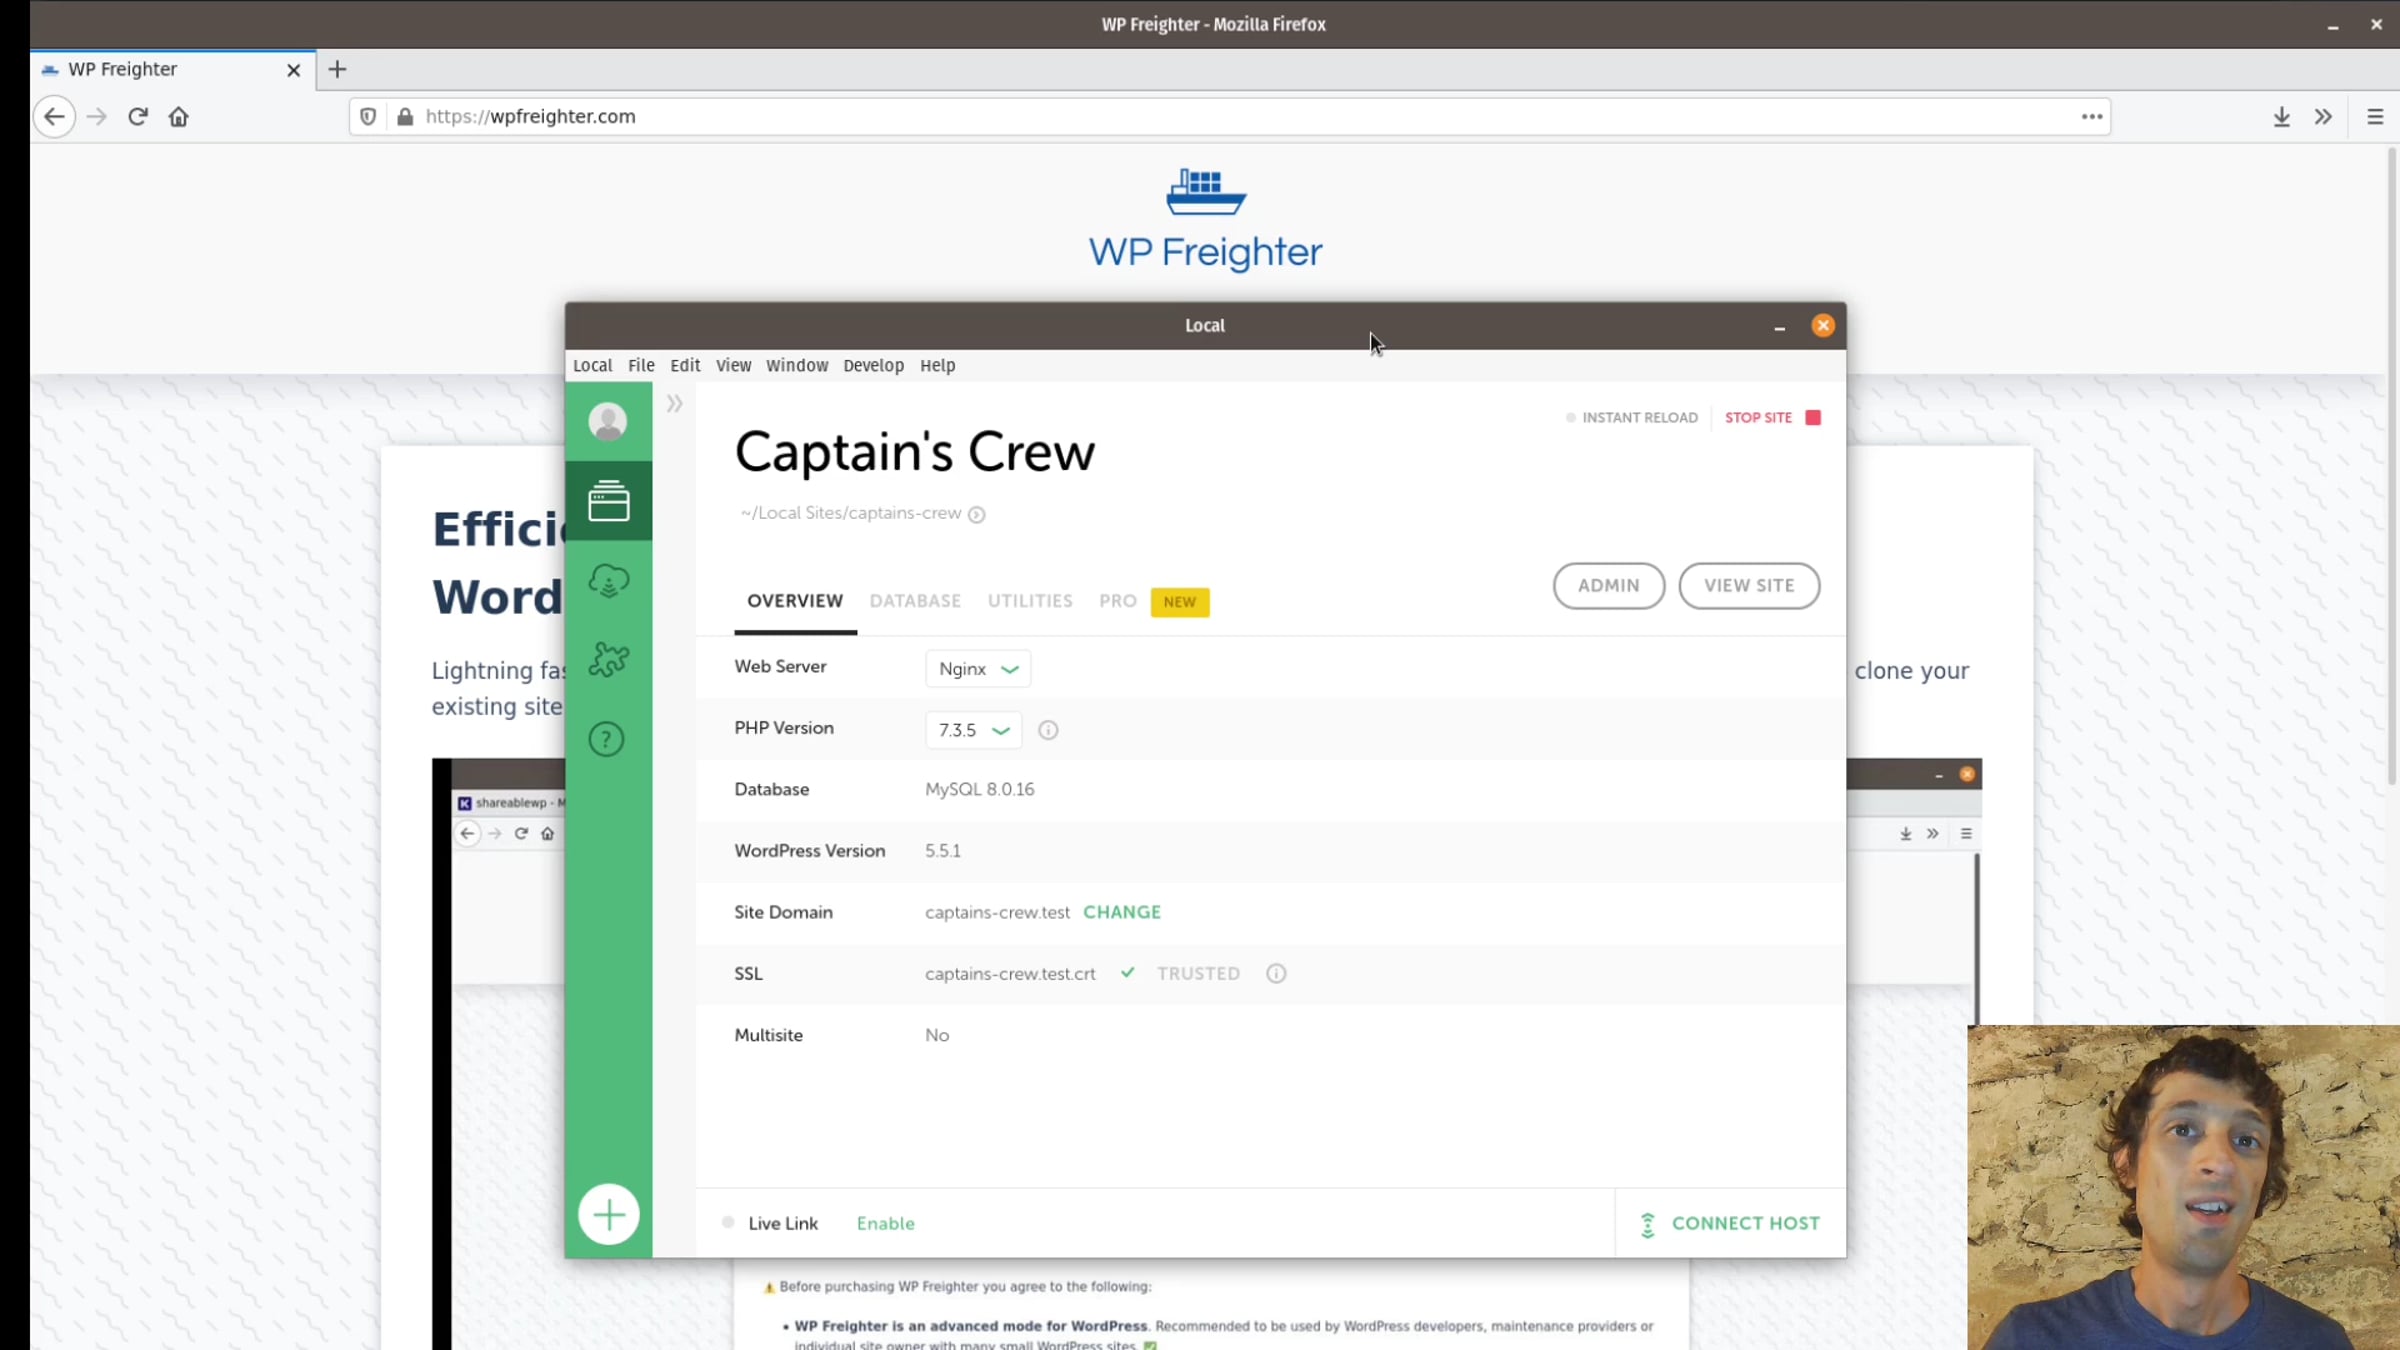Click the Captain's Crew site title
This screenshot has height=1350, width=2400.
pos(914,451)
